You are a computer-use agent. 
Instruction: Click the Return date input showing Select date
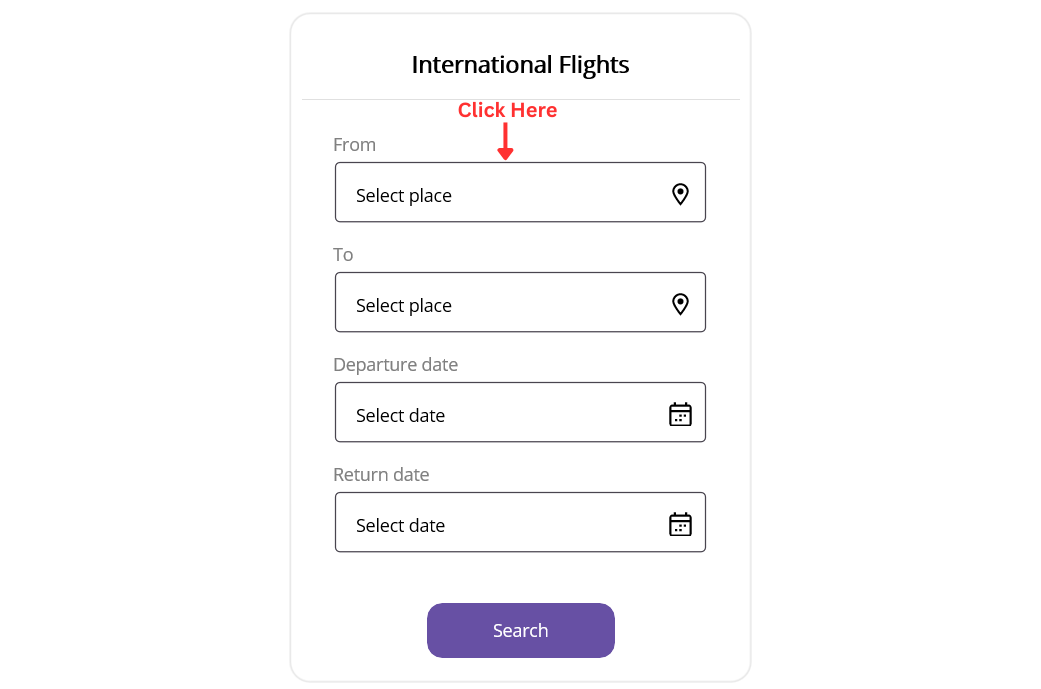coord(480,522)
